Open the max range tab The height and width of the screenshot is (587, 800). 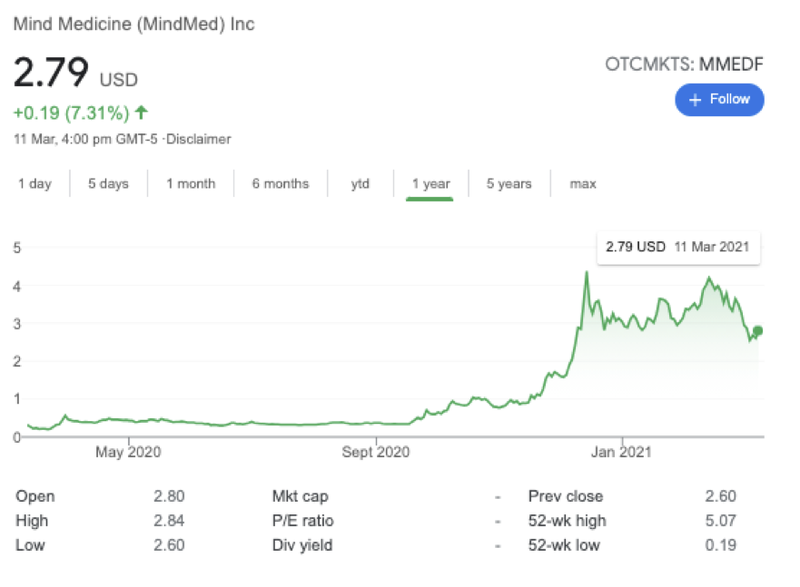[583, 184]
